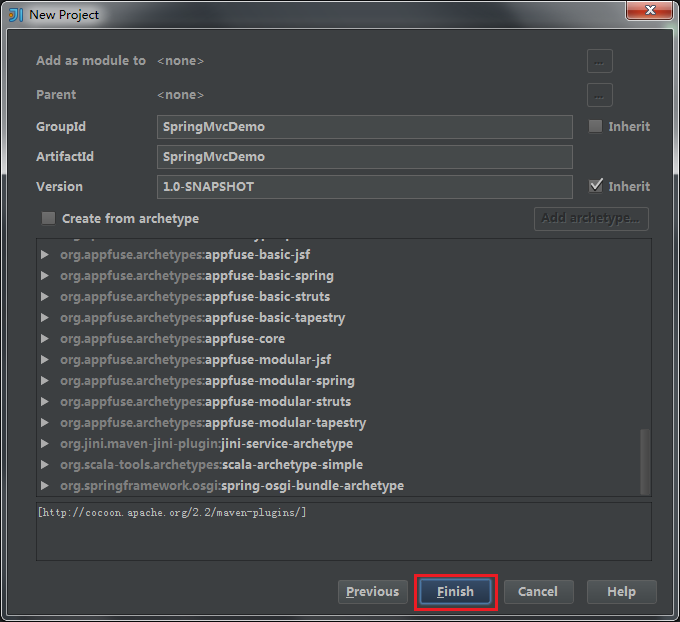Click the Previous button
Viewport: 680px width, 622px height.
click(373, 592)
